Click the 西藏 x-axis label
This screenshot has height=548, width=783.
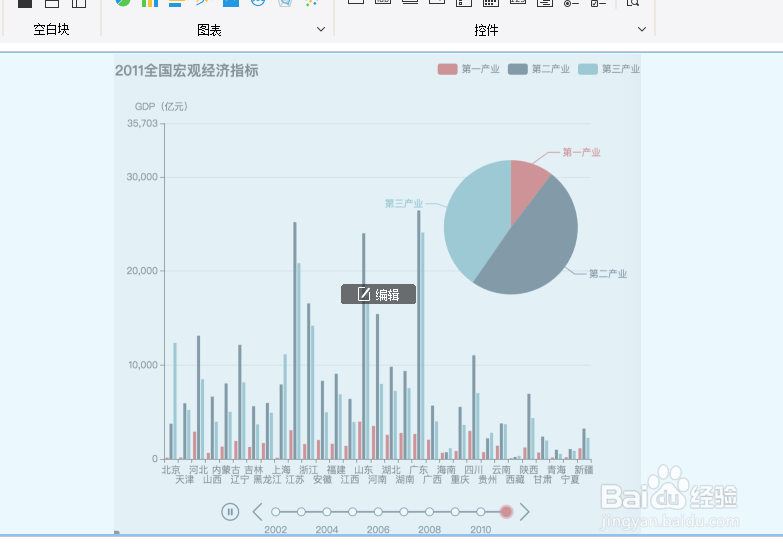click(x=515, y=480)
